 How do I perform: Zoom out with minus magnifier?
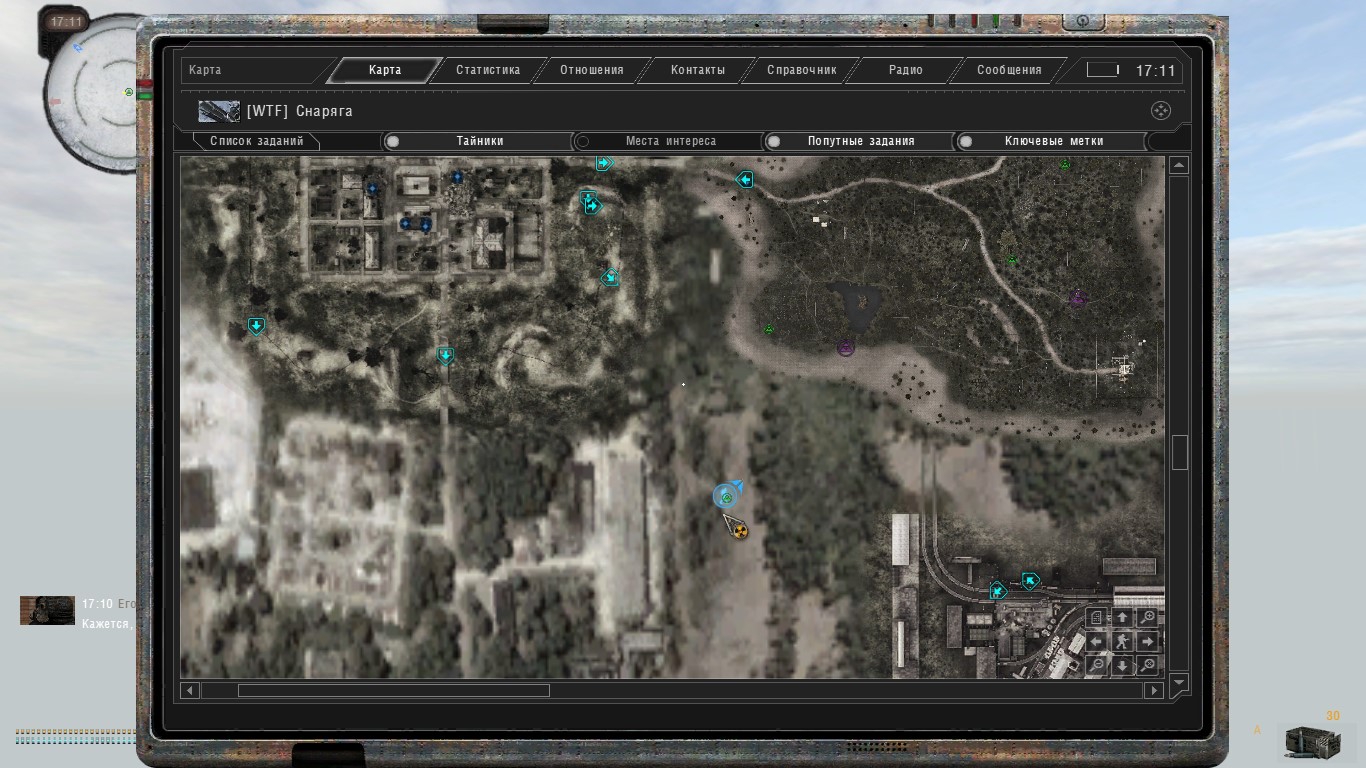(x=1097, y=665)
